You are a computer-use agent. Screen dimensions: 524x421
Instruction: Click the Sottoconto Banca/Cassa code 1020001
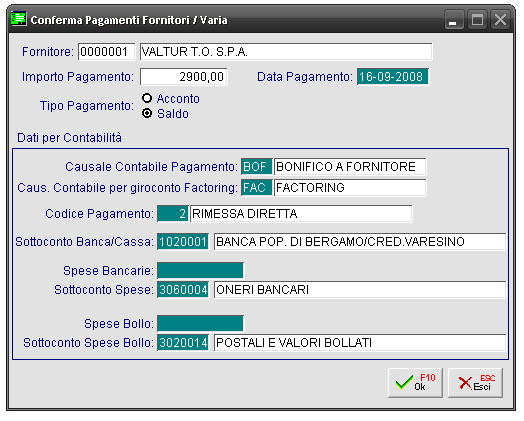point(183,242)
